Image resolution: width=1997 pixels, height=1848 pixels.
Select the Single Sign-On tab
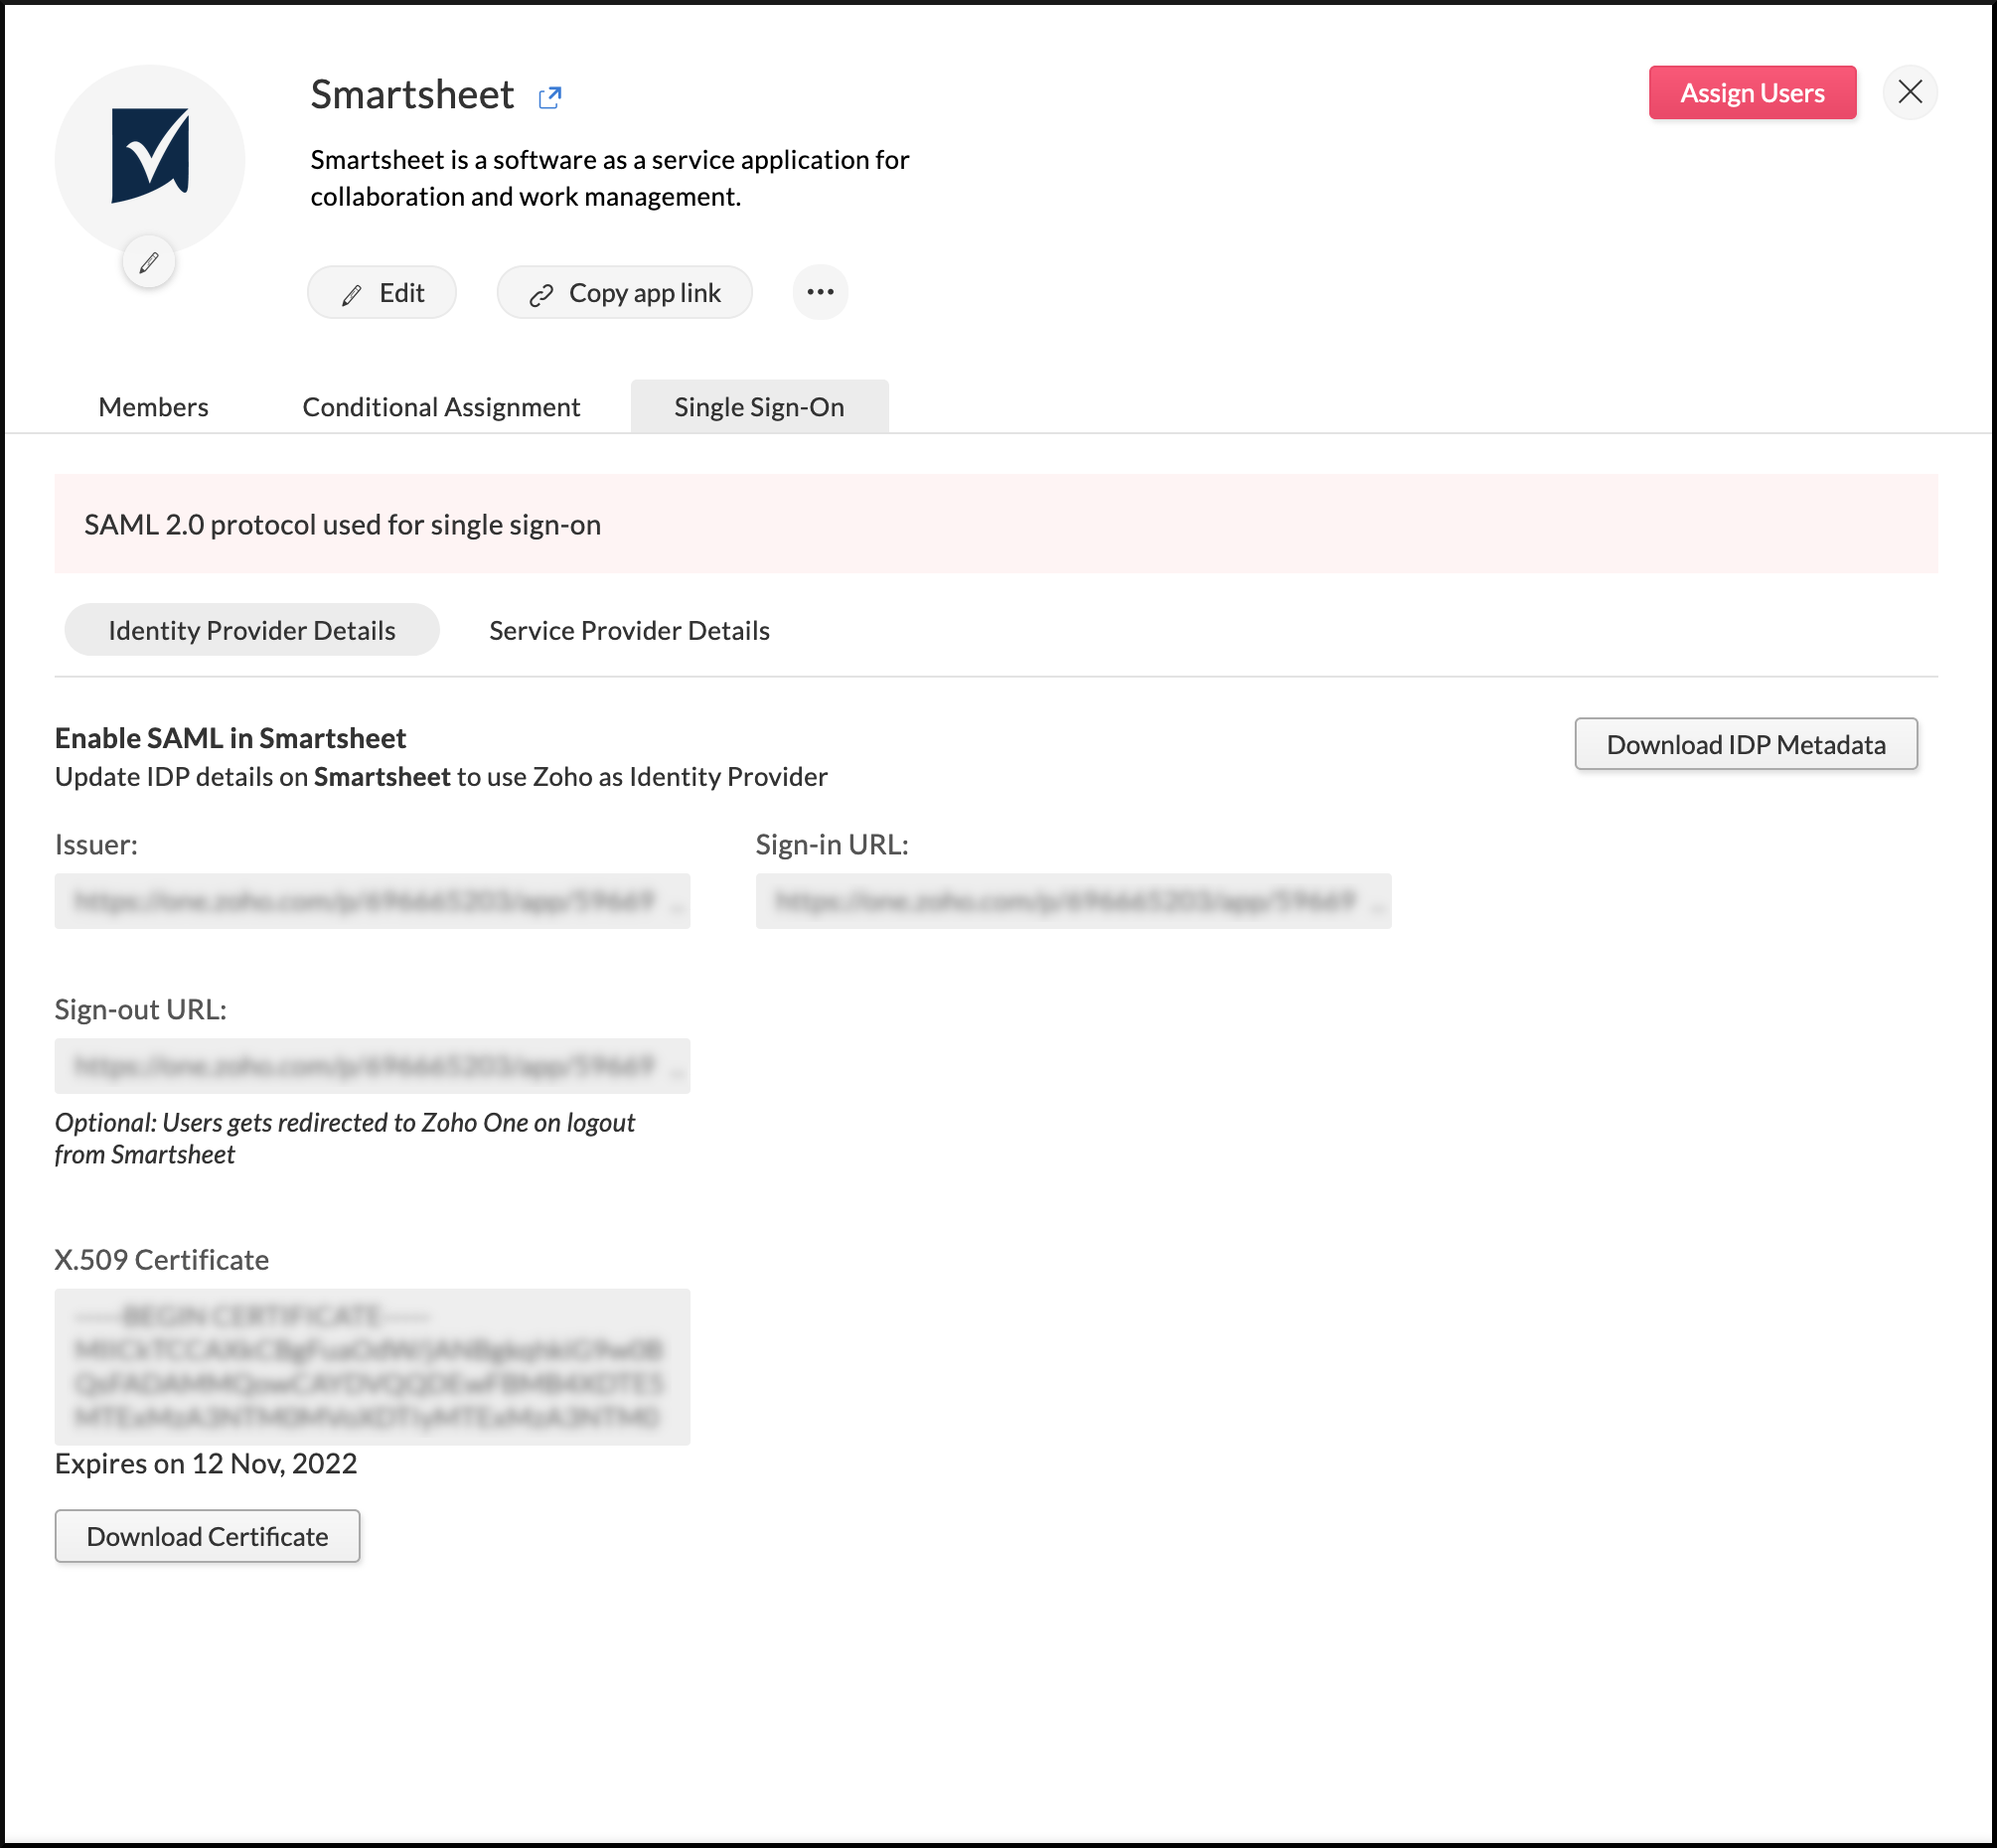click(x=759, y=407)
